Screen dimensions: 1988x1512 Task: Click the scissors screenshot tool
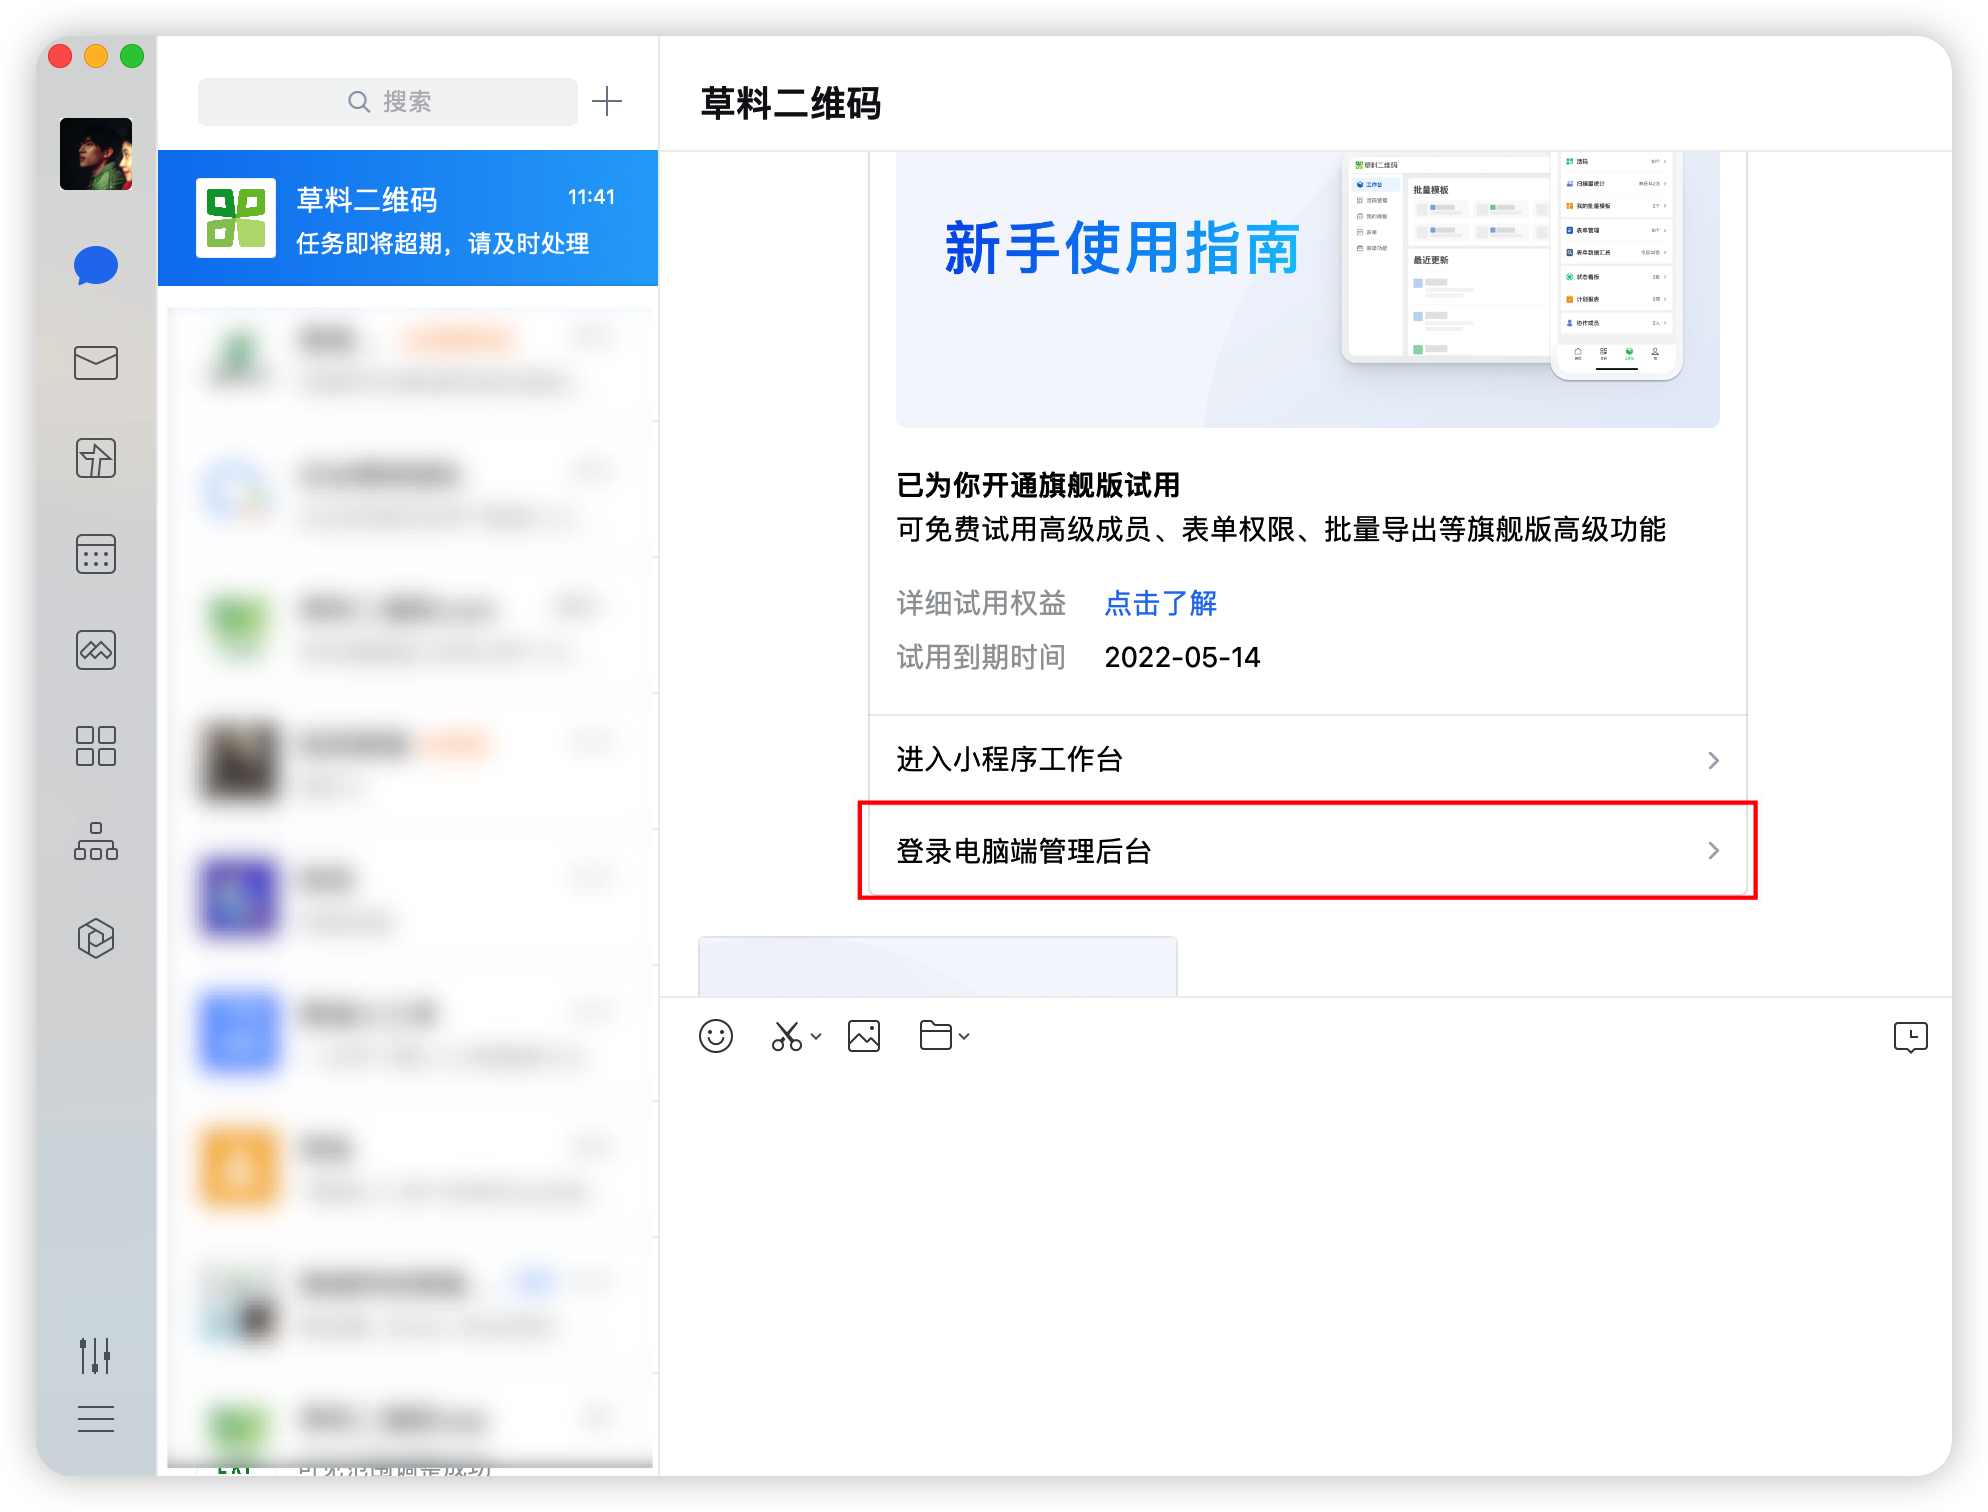787,1036
